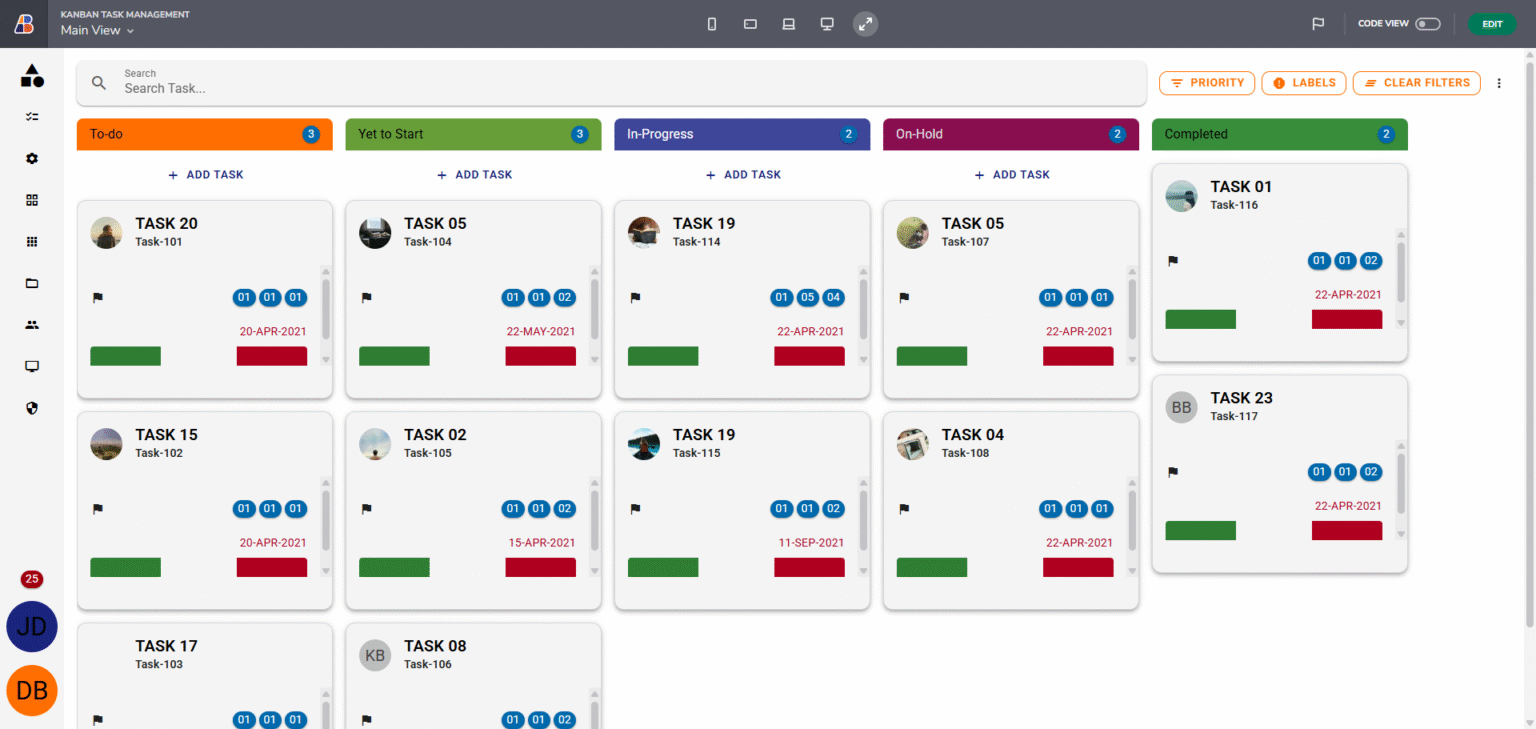This screenshot has height=729, width=1536.
Task: Open the three-dot more options menu
Action: [1499, 83]
